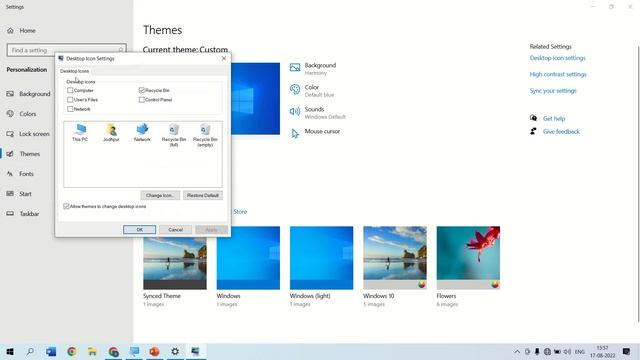Select the This PC icon in dialog

[x=80, y=133]
